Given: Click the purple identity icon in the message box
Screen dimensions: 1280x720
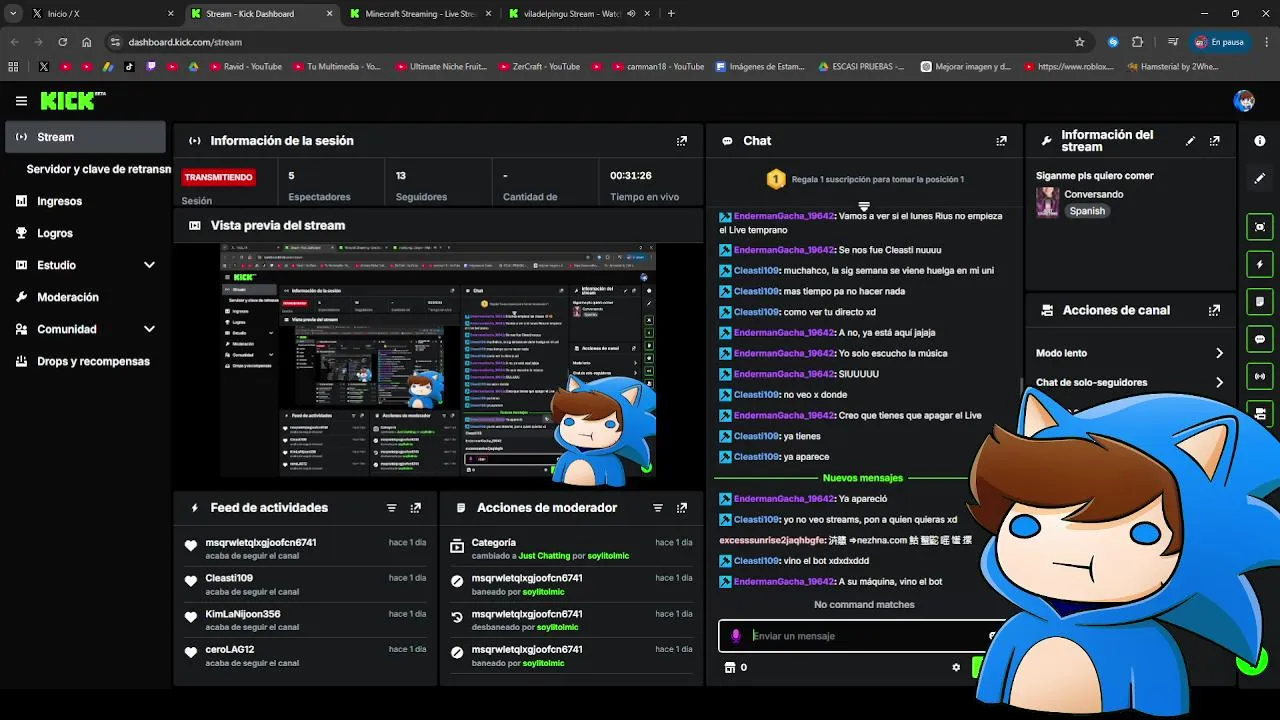Looking at the screenshot, I should [x=736, y=636].
